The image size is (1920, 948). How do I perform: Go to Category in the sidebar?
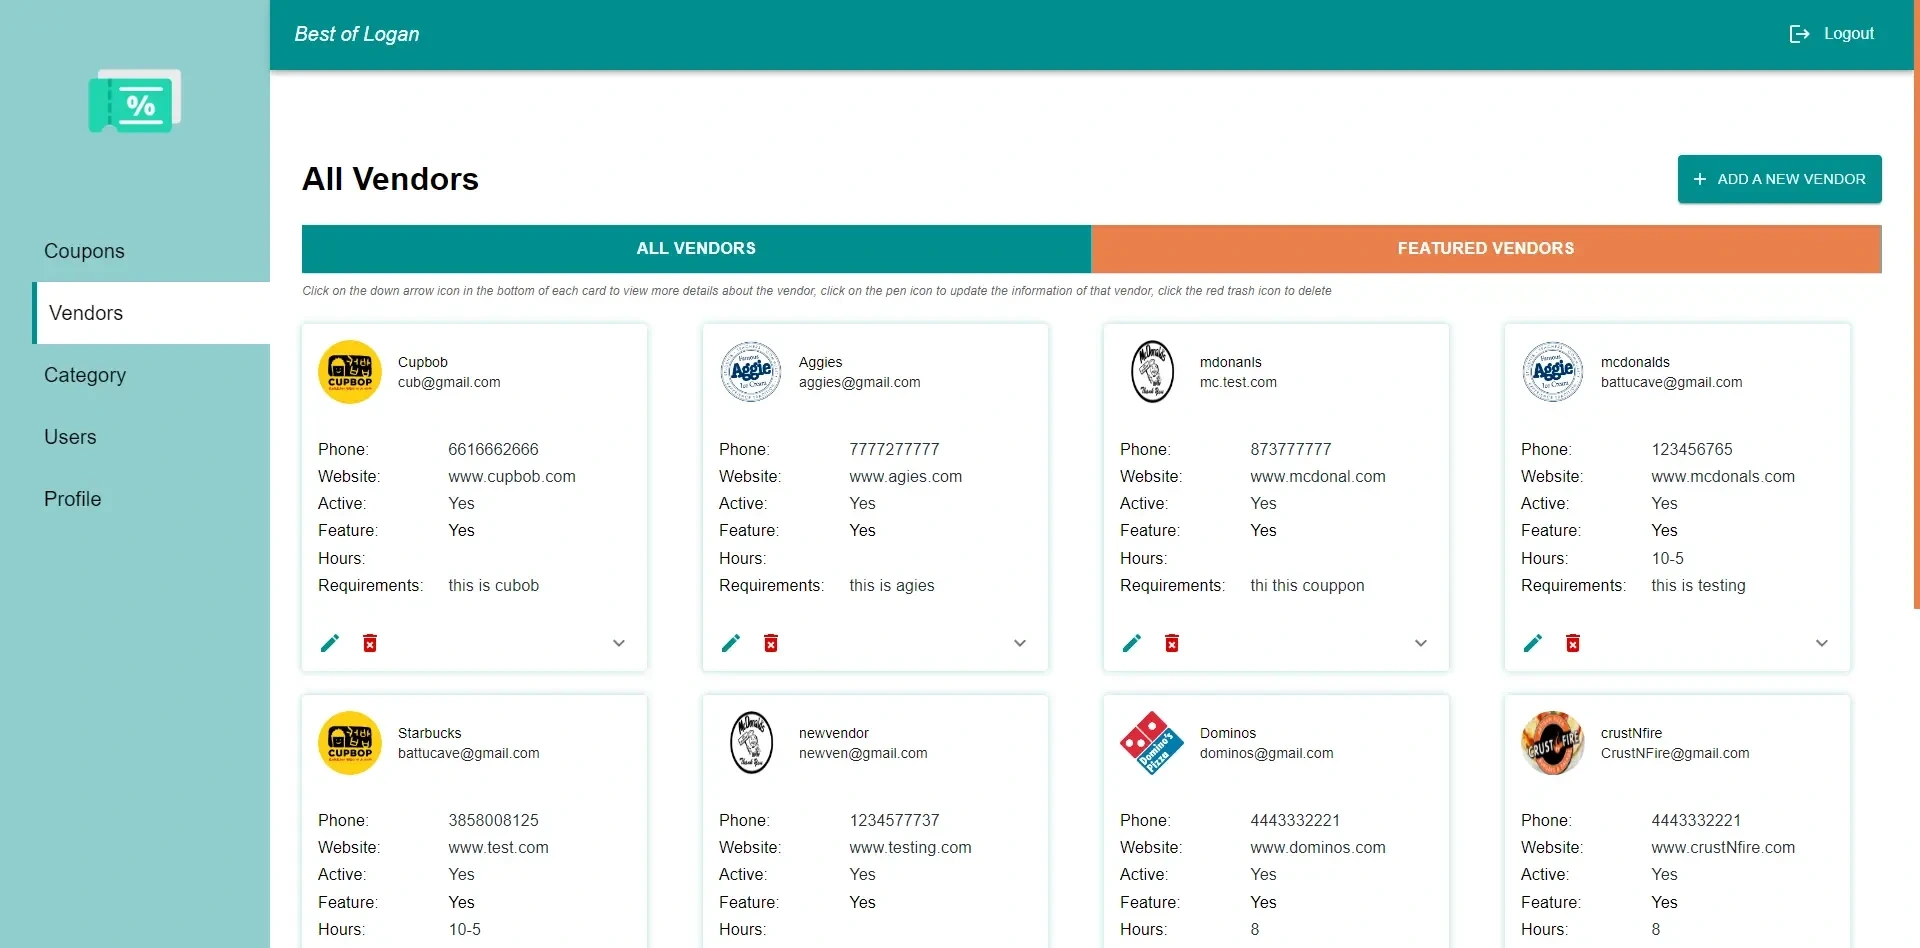click(x=85, y=375)
